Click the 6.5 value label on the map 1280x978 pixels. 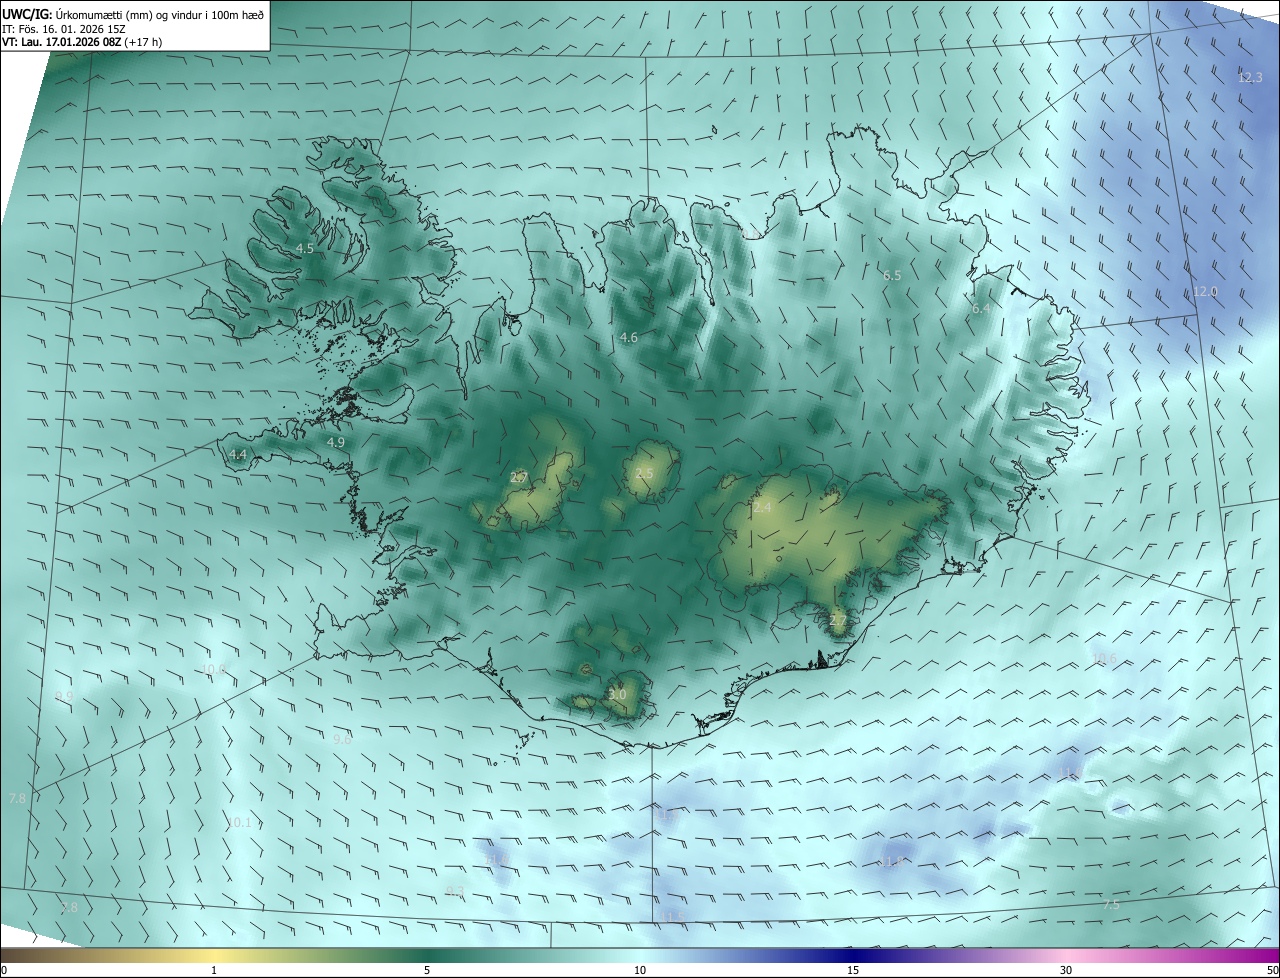coord(892,275)
